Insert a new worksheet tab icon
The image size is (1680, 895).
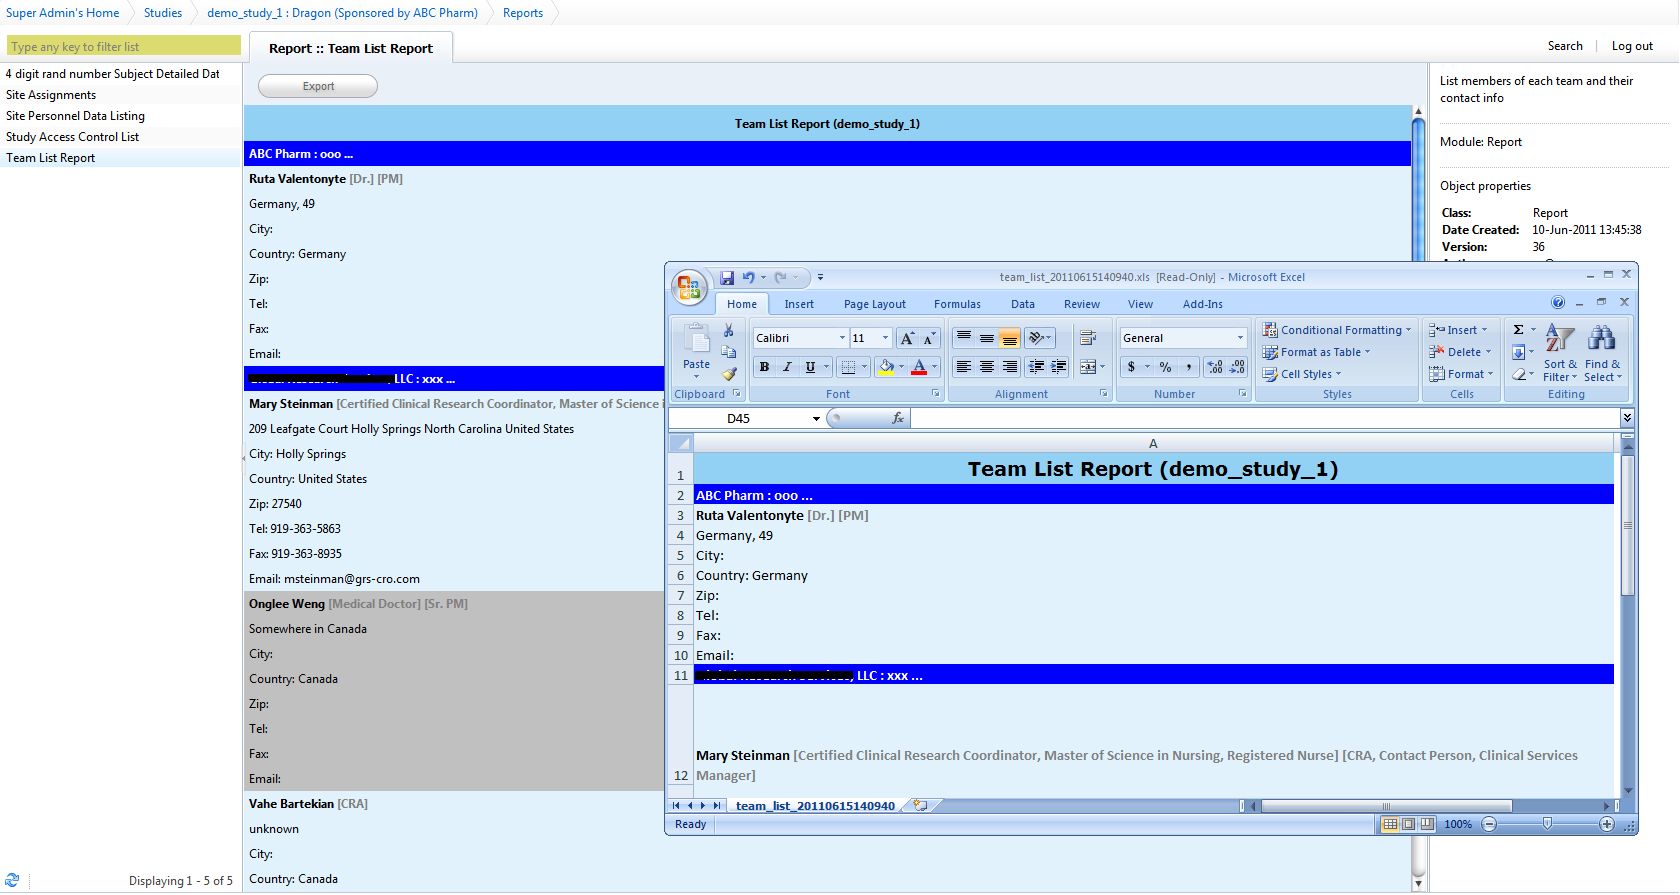(920, 805)
